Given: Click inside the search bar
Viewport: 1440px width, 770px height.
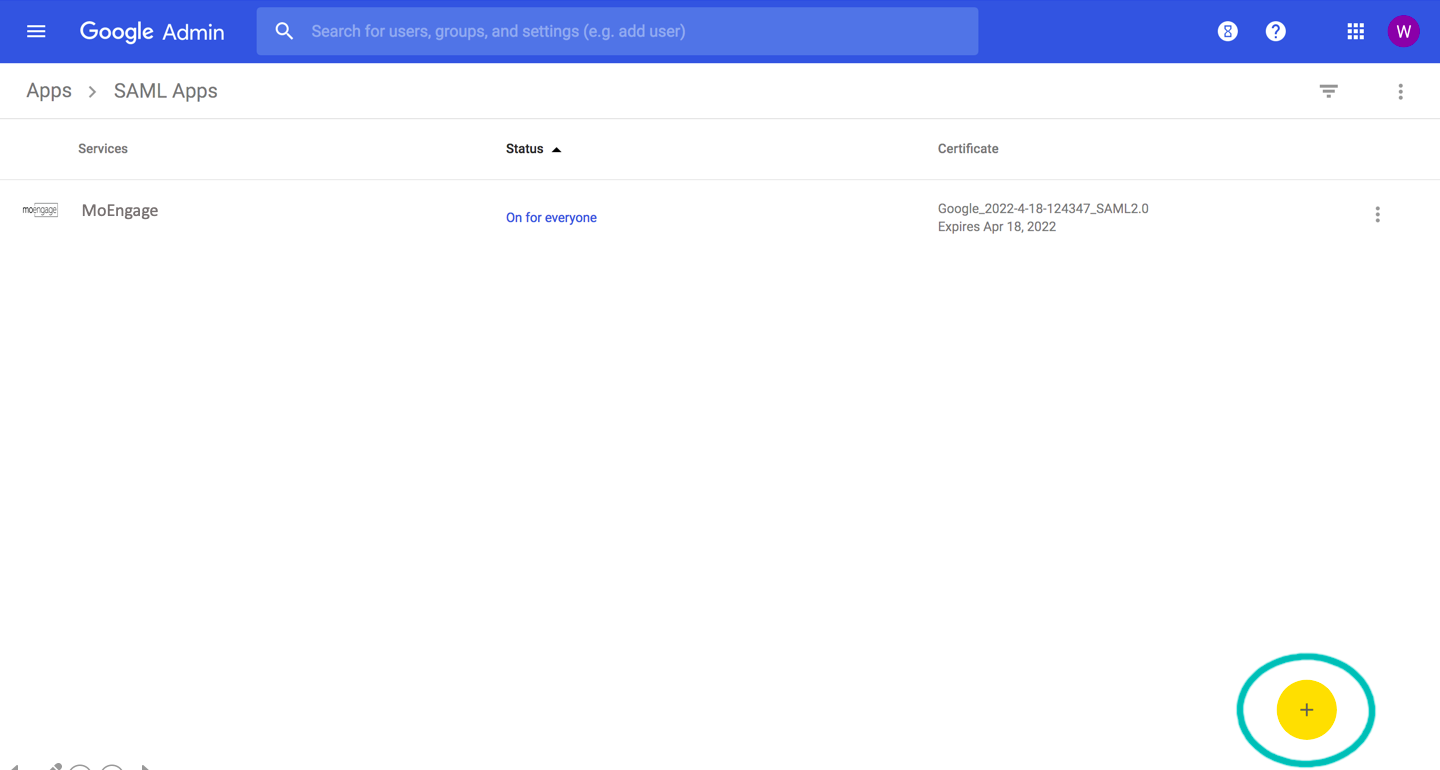Looking at the screenshot, I should coord(617,31).
